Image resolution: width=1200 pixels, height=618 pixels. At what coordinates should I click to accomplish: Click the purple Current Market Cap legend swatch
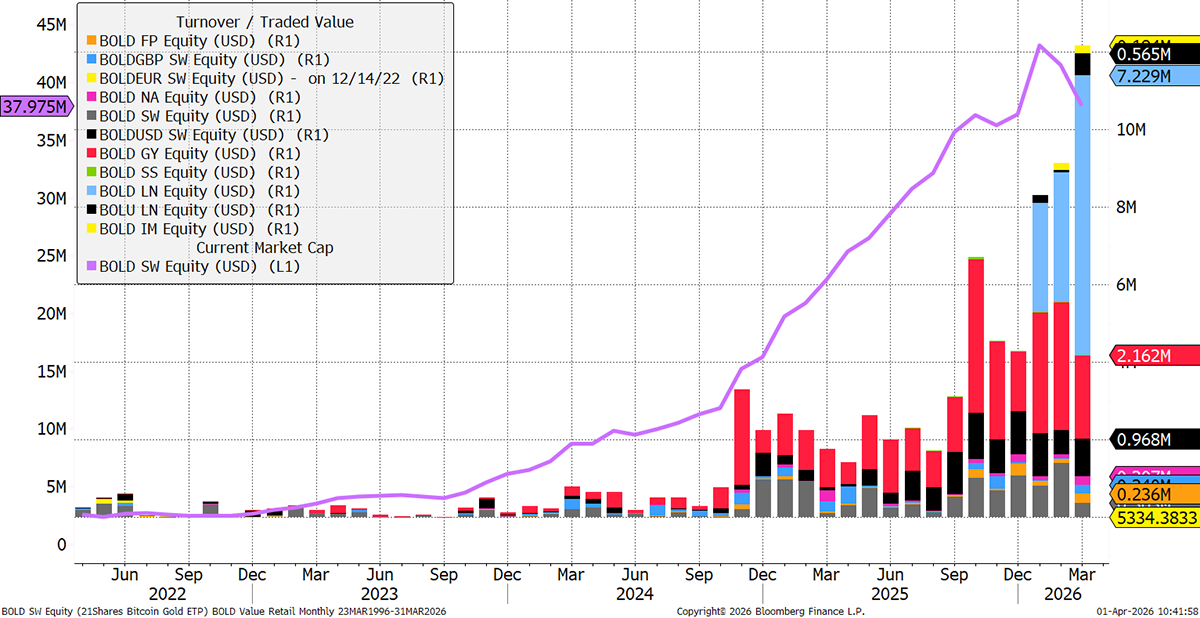(89, 267)
